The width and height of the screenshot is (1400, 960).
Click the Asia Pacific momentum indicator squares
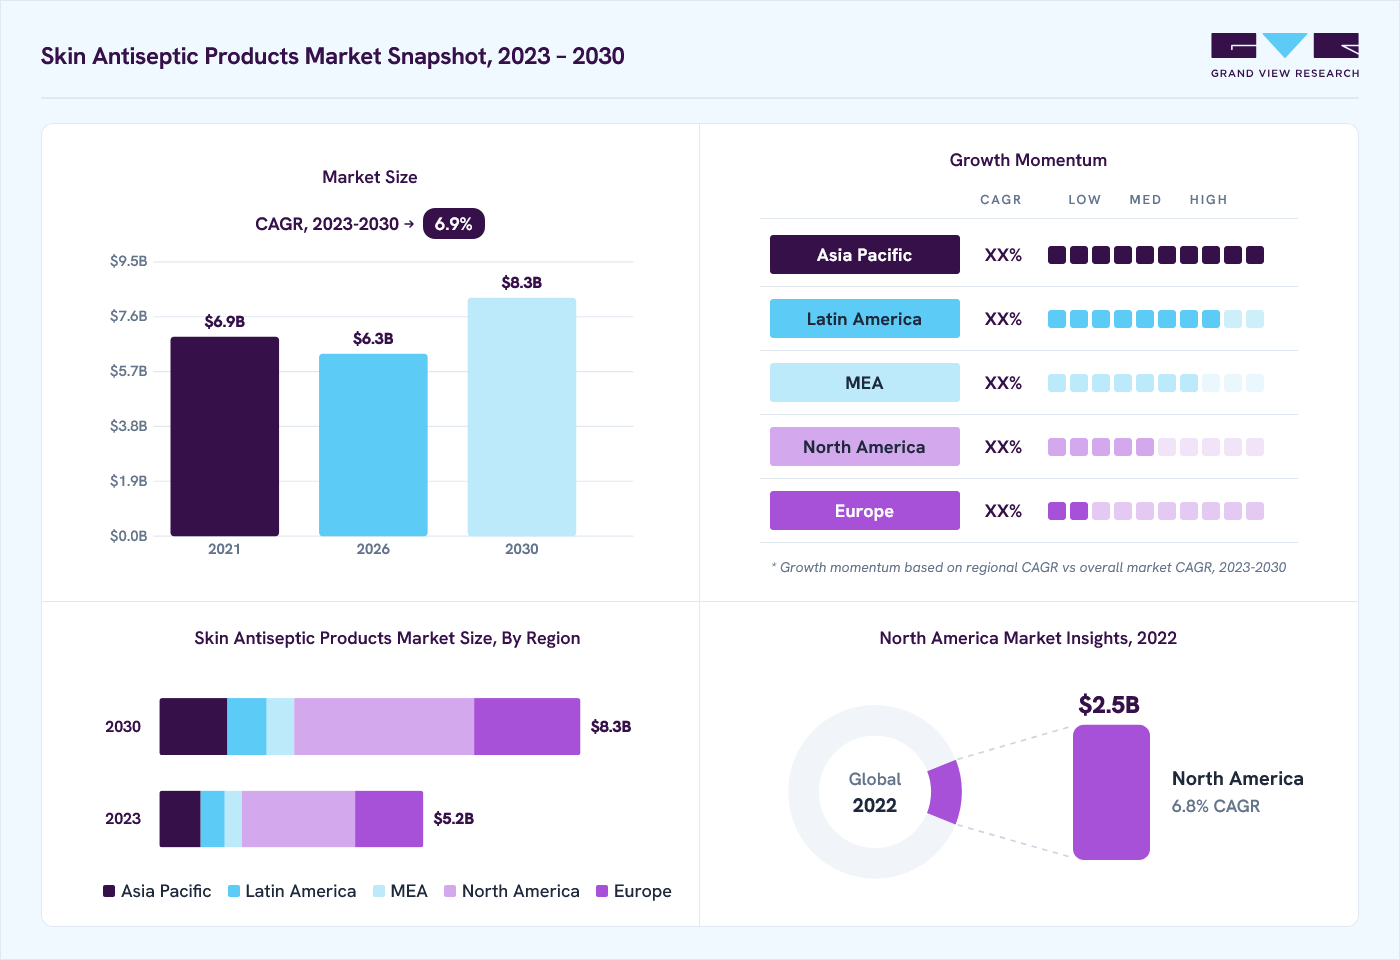pos(1156,255)
